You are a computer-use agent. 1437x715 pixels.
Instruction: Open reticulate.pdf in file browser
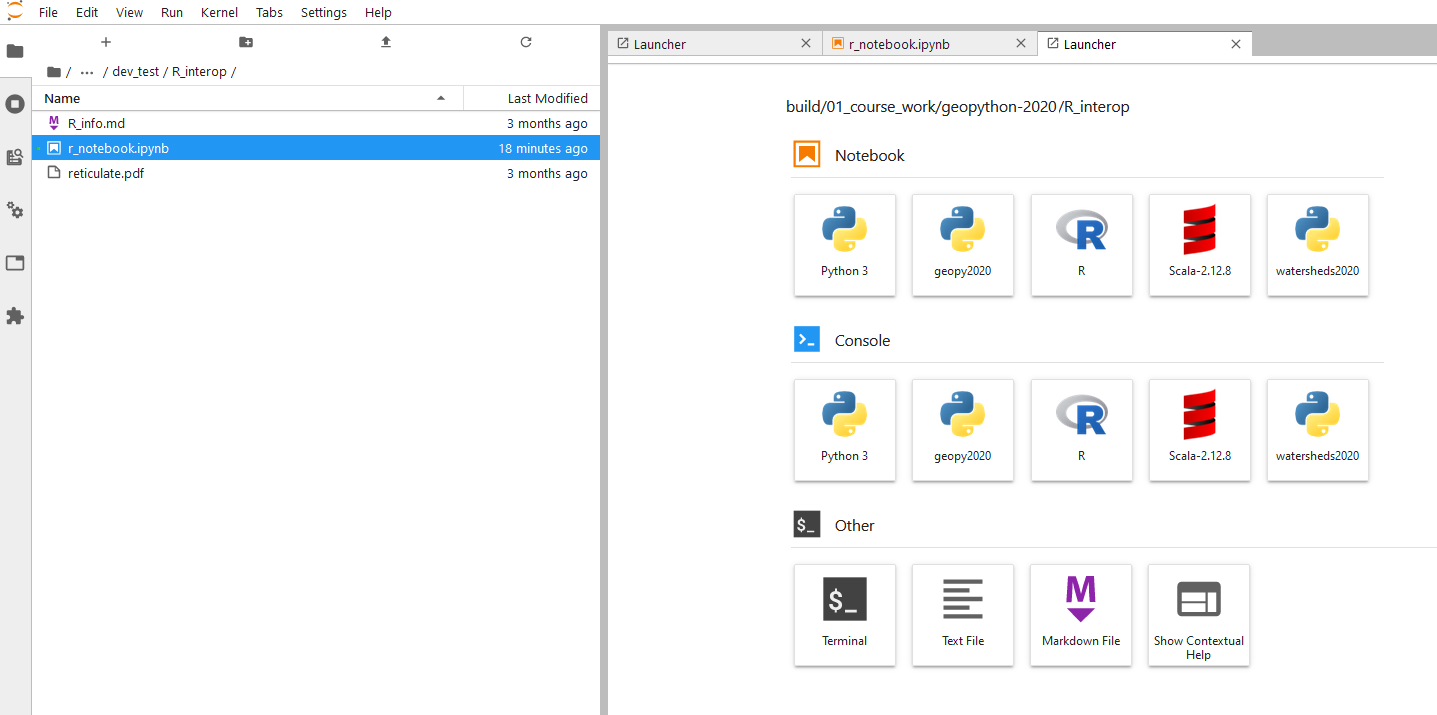[106, 173]
